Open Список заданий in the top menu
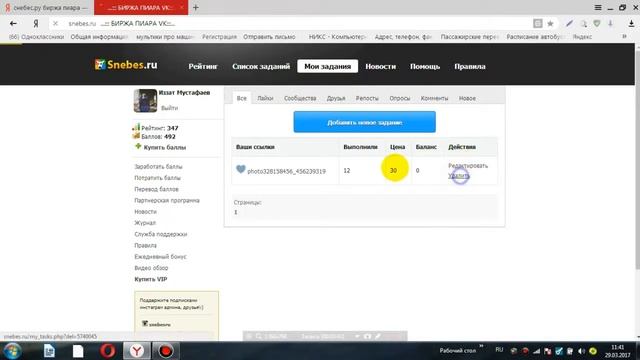Image resolution: width=640 pixels, height=360 pixels. [261, 66]
